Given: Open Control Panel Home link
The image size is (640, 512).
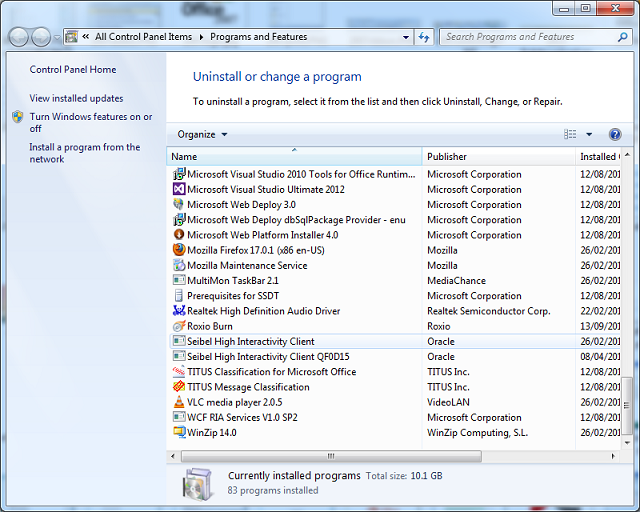Looking at the screenshot, I should [73, 69].
